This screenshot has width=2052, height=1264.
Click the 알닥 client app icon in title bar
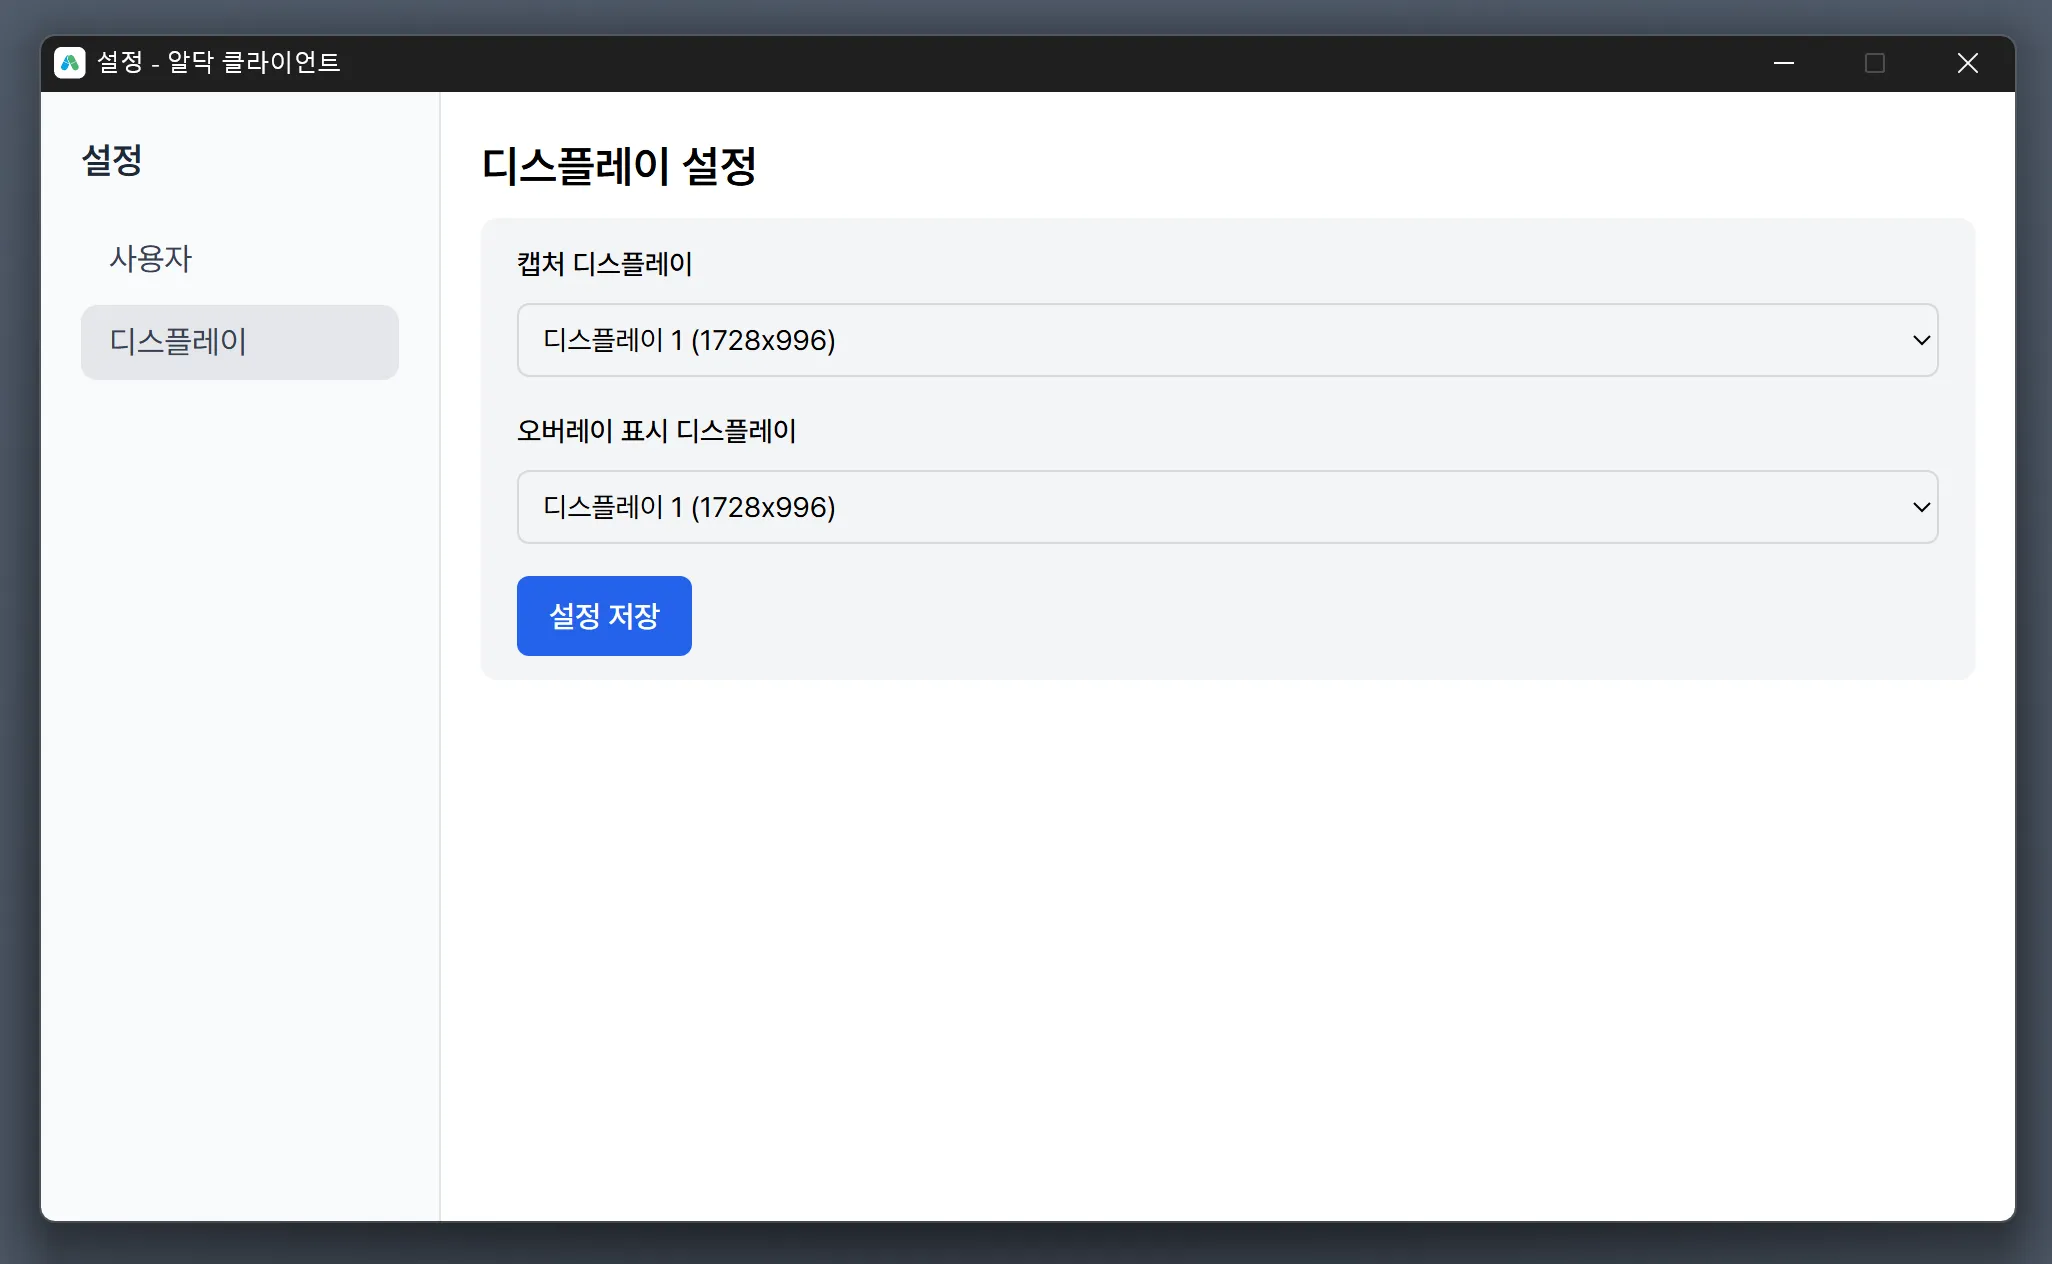point(69,63)
